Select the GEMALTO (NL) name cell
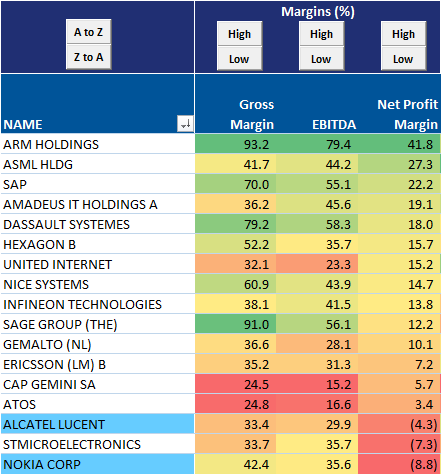 (x=98, y=344)
